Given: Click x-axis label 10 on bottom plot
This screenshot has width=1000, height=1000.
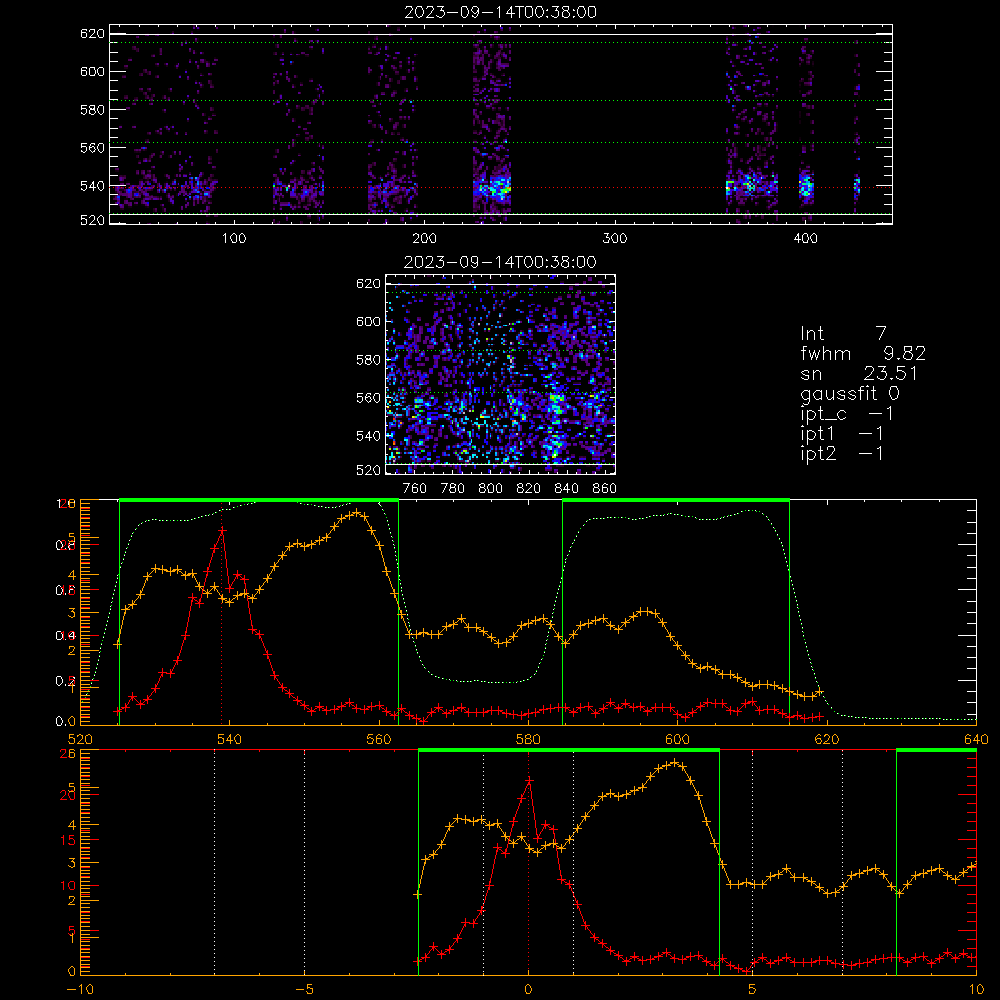Looking at the screenshot, I should (x=976, y=989).
